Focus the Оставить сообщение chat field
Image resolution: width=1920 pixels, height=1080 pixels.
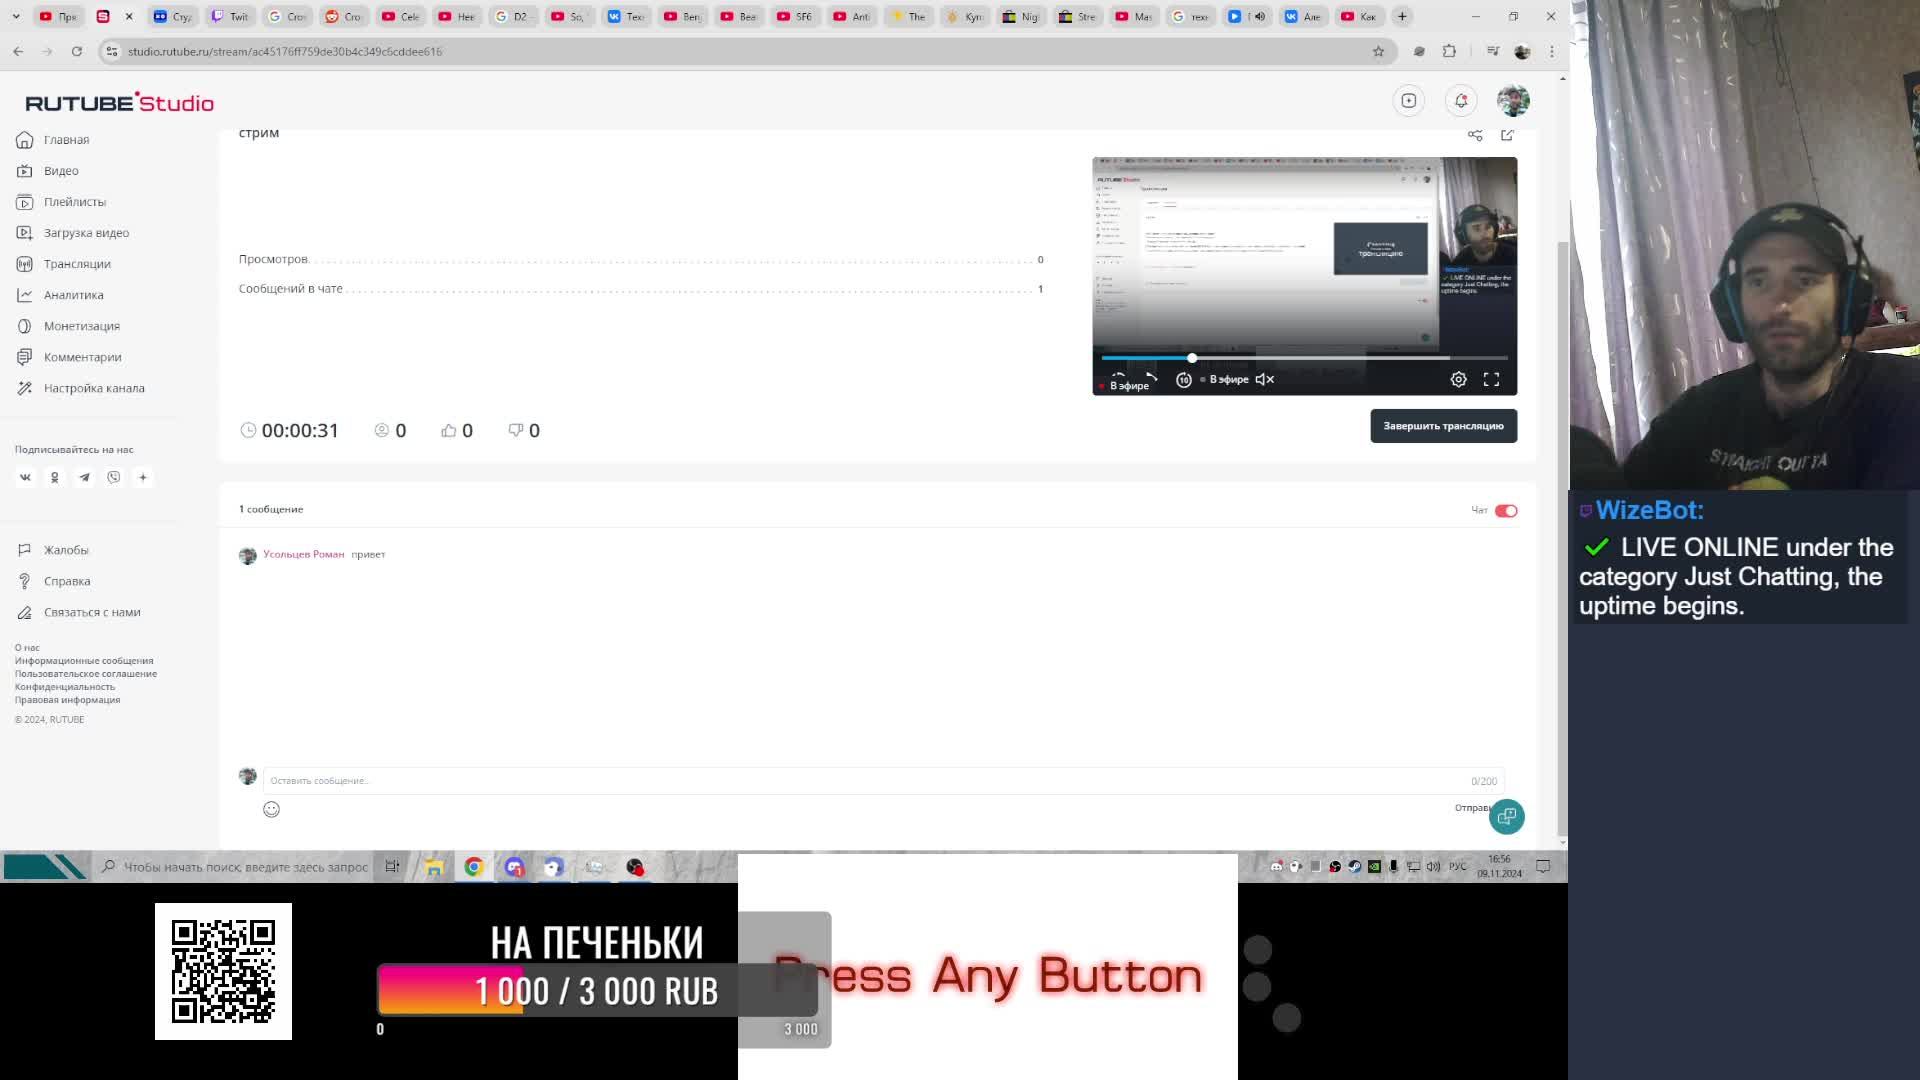[x=860, y=780]
